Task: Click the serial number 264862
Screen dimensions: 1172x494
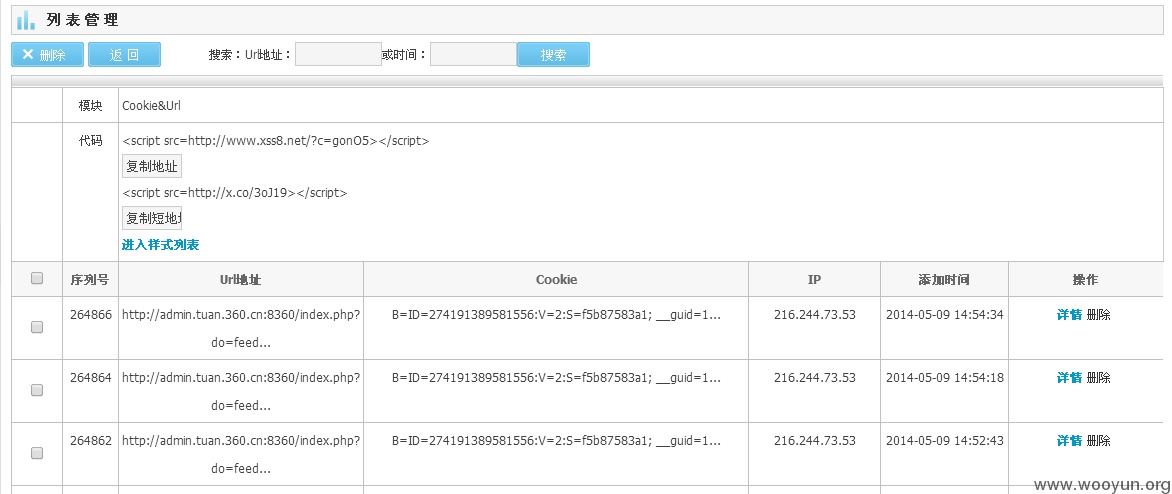Action: click(x=90, y=441)
